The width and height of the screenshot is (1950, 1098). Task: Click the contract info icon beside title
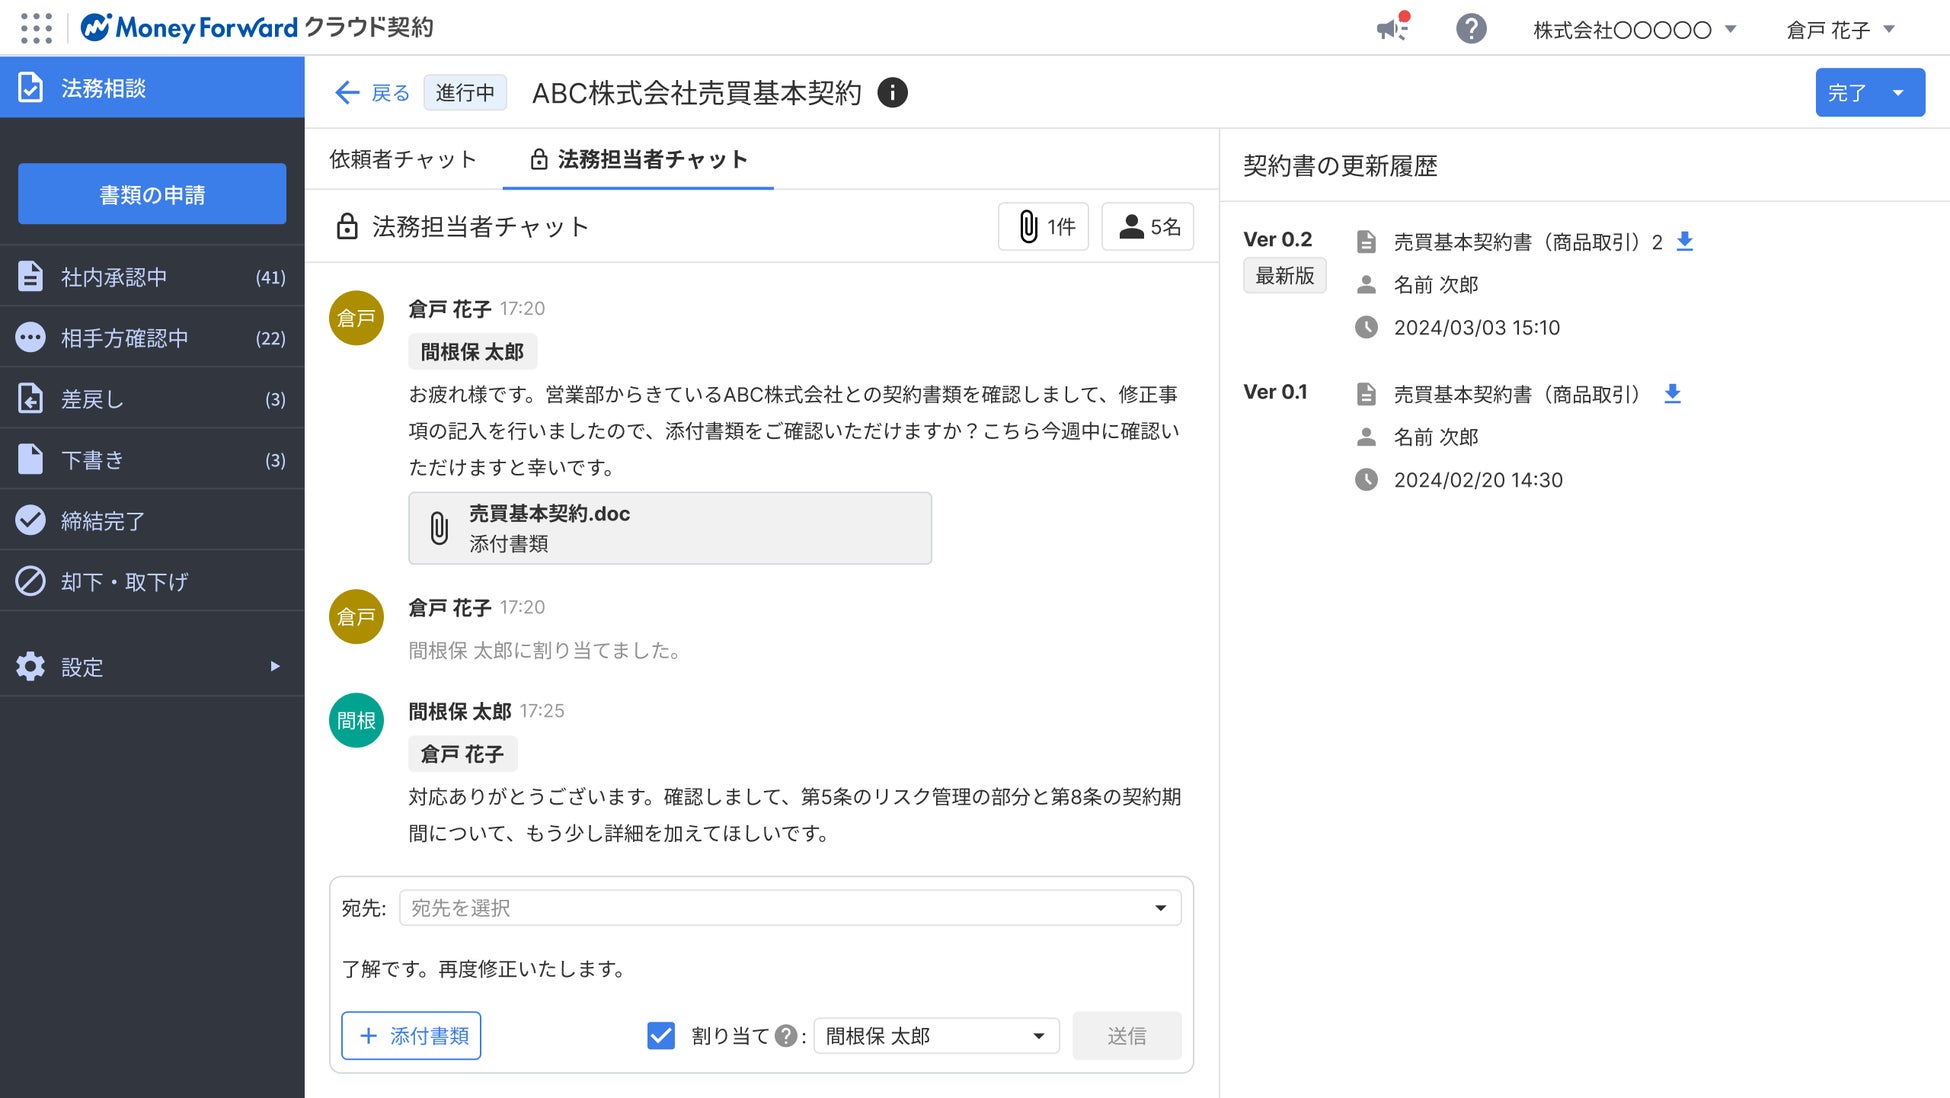(x=892, y=93)
